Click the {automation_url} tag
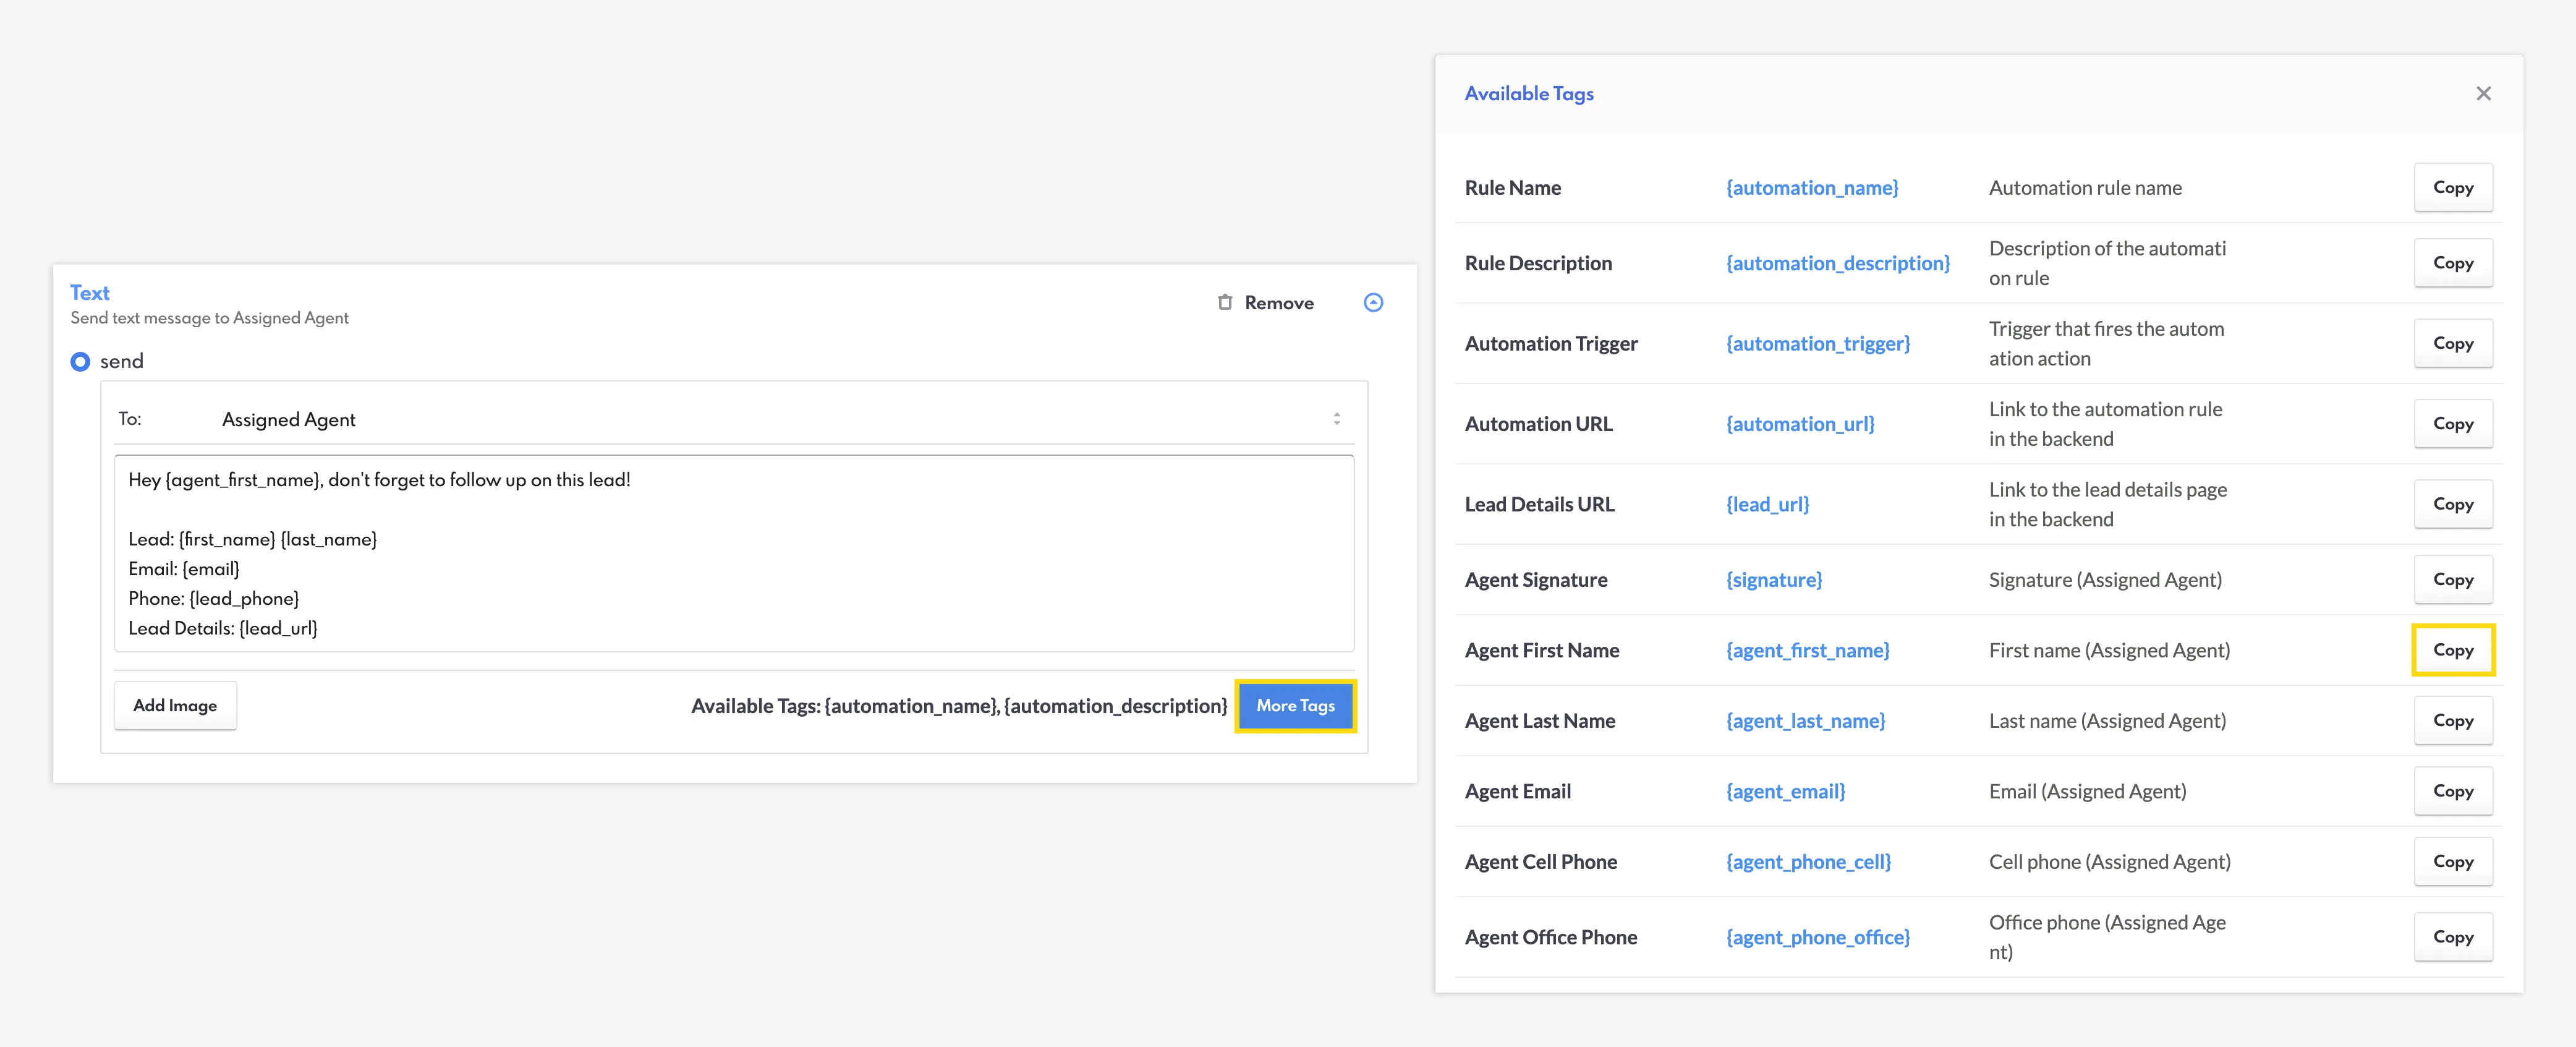Viewport: 2576px width, 1047px height. pos(1800,424)
